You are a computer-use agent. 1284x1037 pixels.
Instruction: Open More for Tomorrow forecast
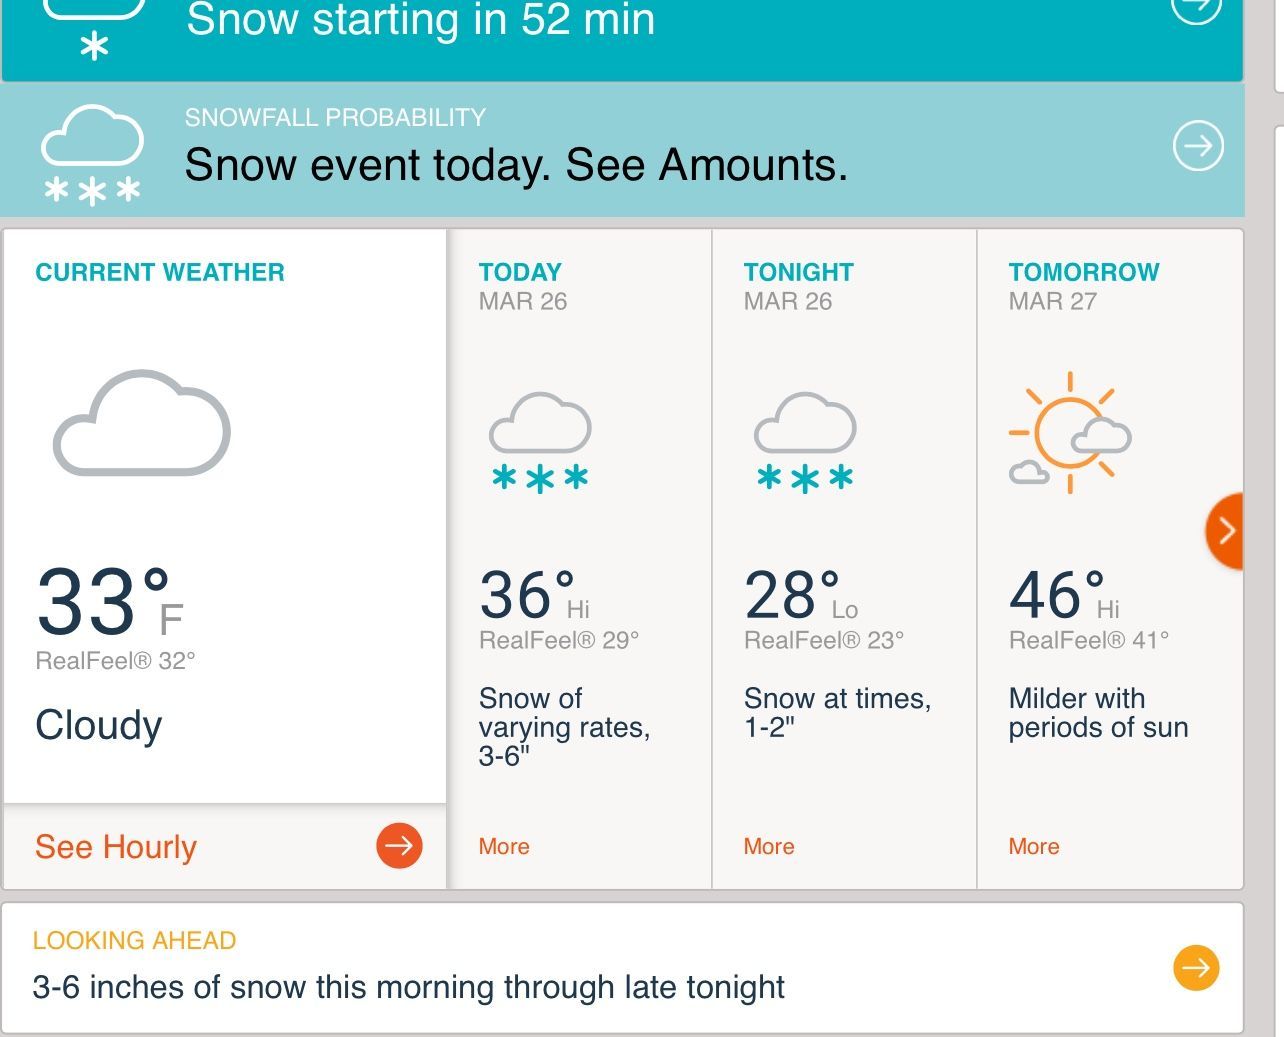click(1034, 846)
